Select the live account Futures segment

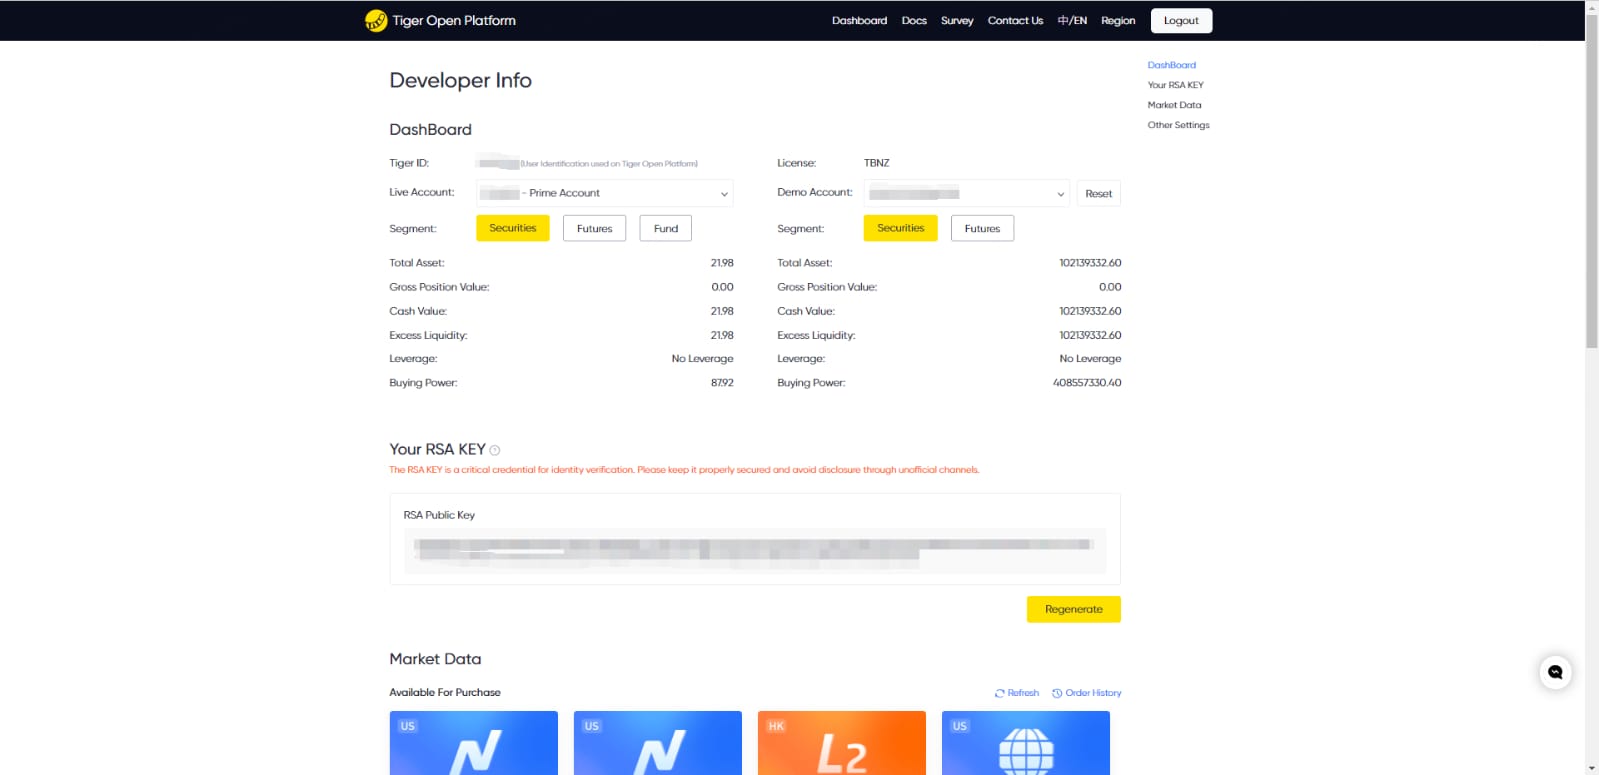point(594,228)
